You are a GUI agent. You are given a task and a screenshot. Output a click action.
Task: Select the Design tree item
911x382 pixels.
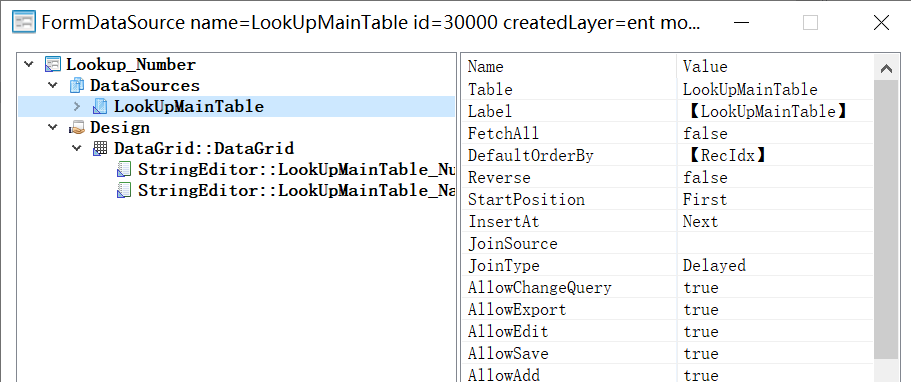(120, 128)
